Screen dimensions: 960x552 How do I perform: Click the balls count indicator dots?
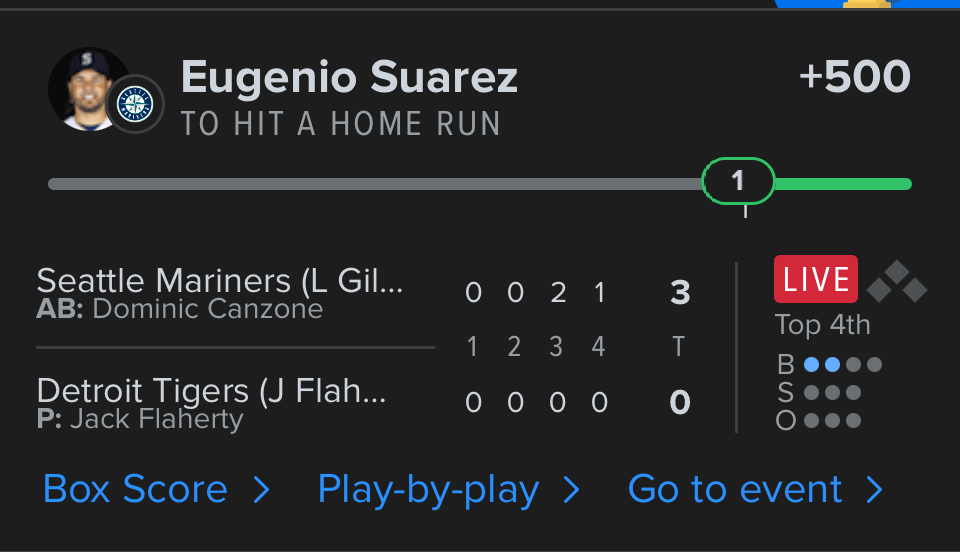(842, 364)
